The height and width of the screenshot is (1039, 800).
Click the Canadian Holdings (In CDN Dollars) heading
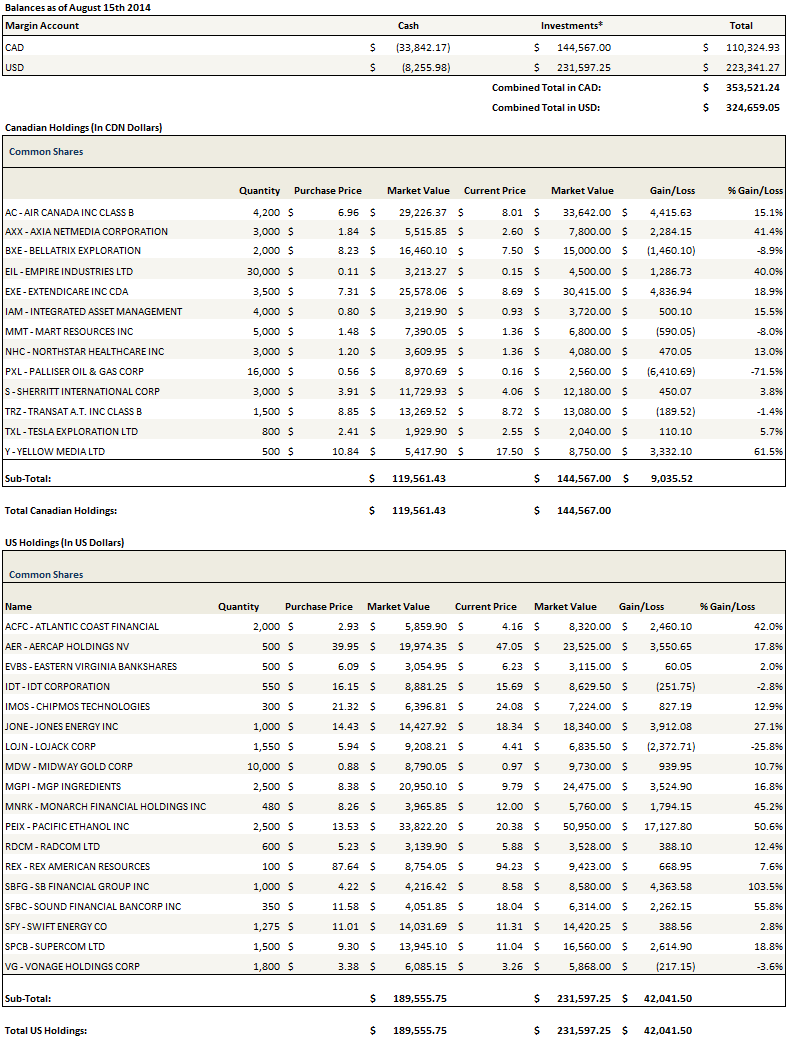click(83, 128)
